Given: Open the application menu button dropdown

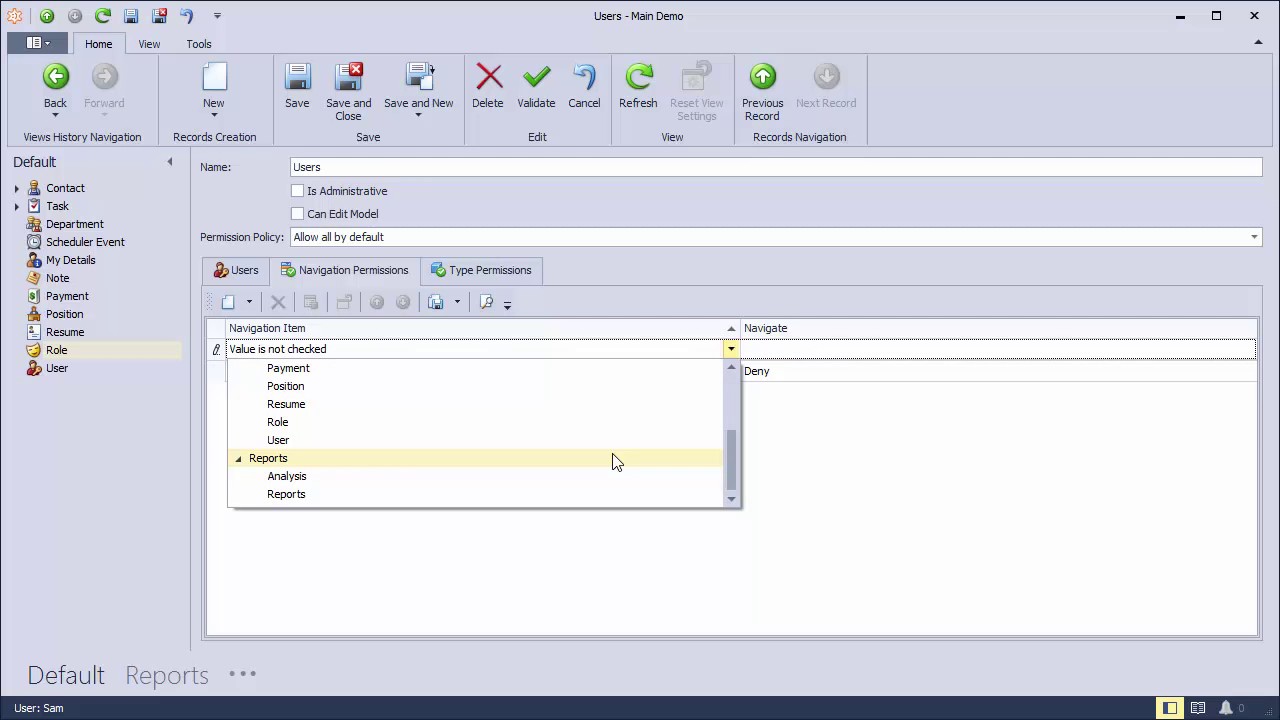Looking at the screenshot, I should (x=38, y=43).
